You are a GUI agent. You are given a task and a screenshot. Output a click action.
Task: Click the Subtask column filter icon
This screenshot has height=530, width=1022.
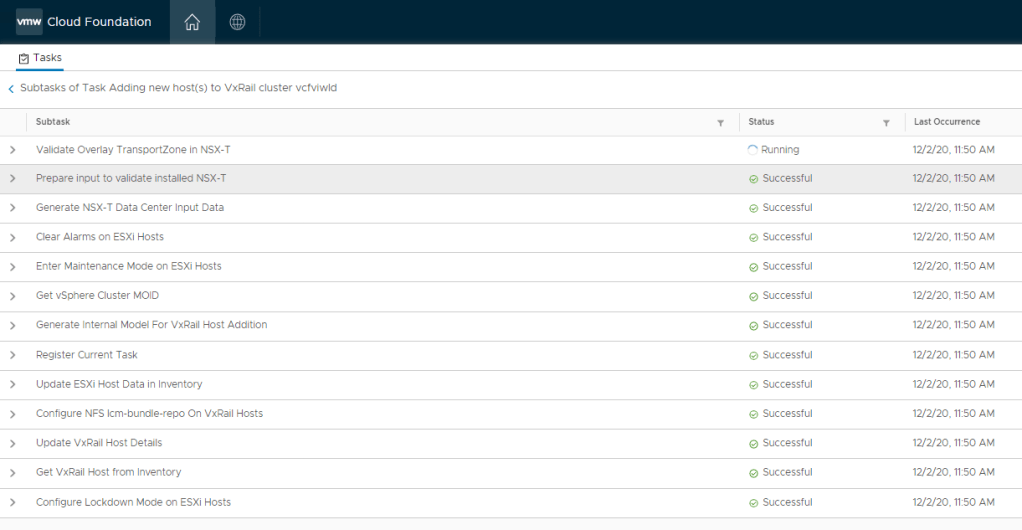click(720, 123)
